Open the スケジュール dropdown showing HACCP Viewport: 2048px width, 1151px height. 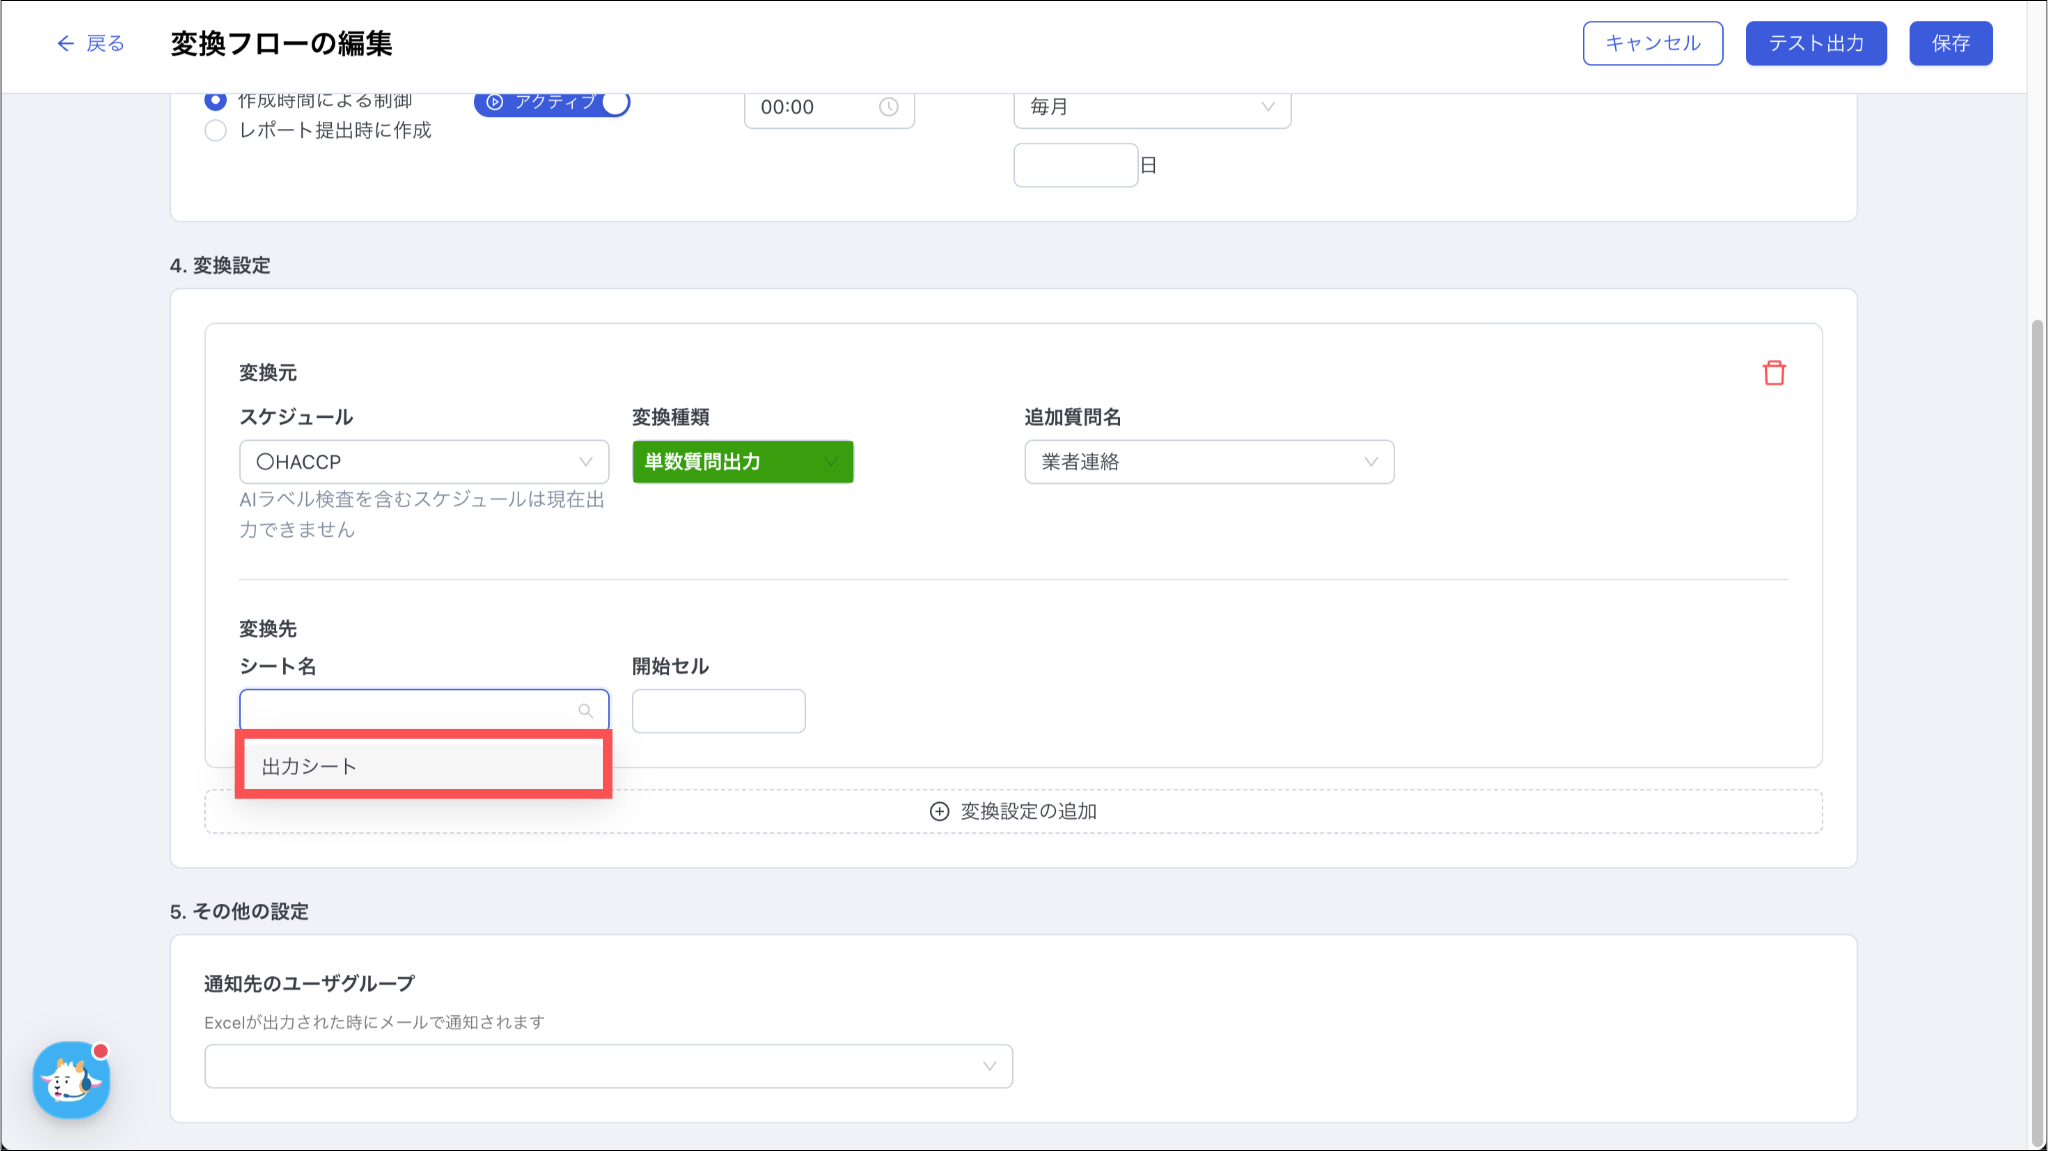424,462
